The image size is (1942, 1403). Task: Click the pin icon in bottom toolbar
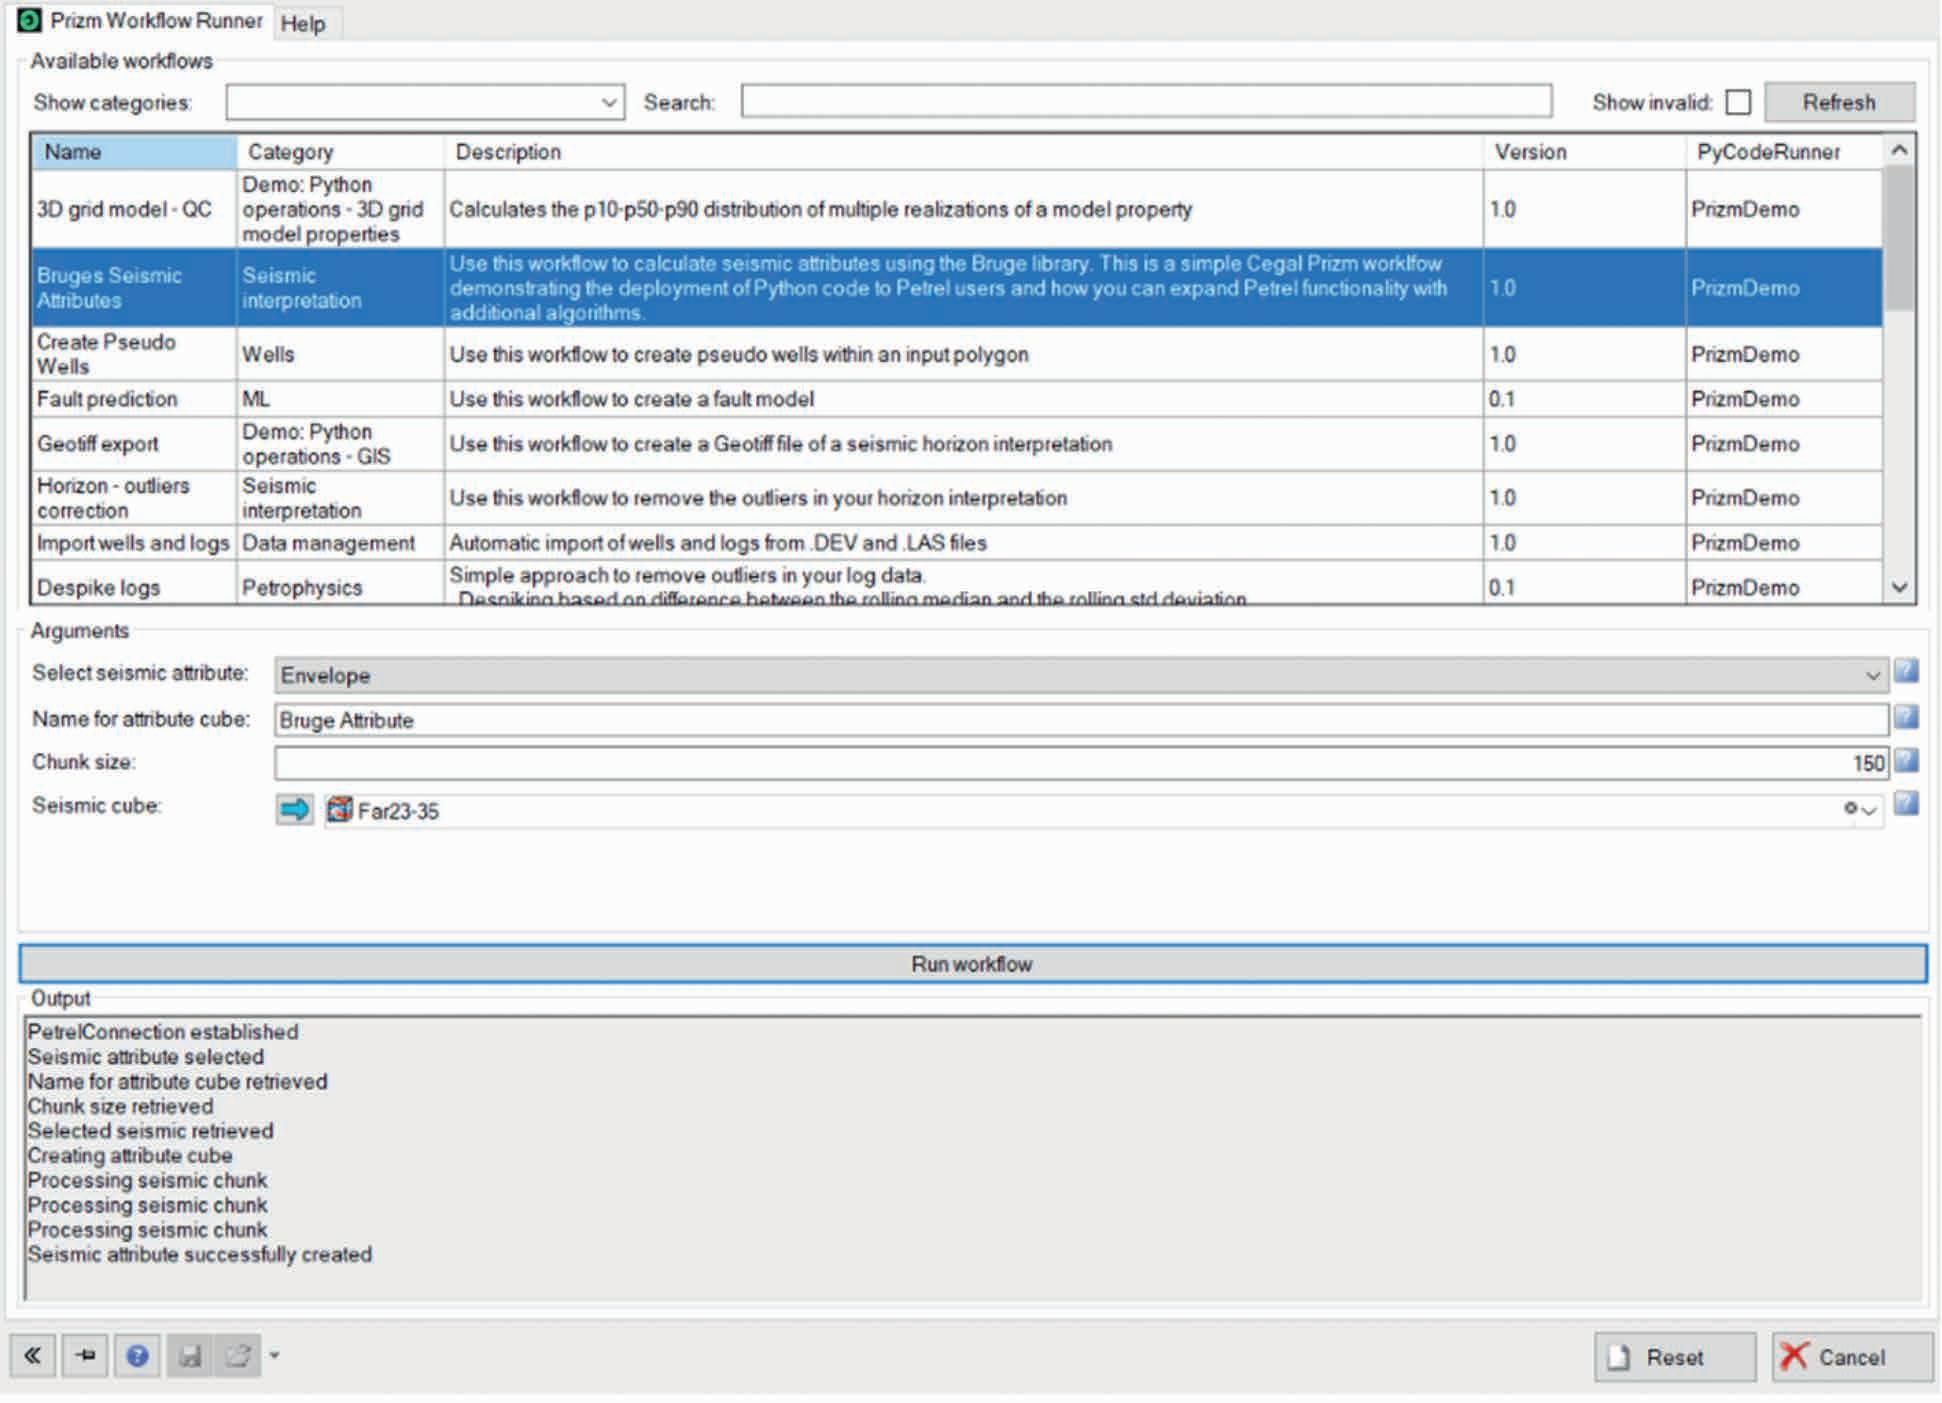pyautogui.click(x=86, y=1356)
